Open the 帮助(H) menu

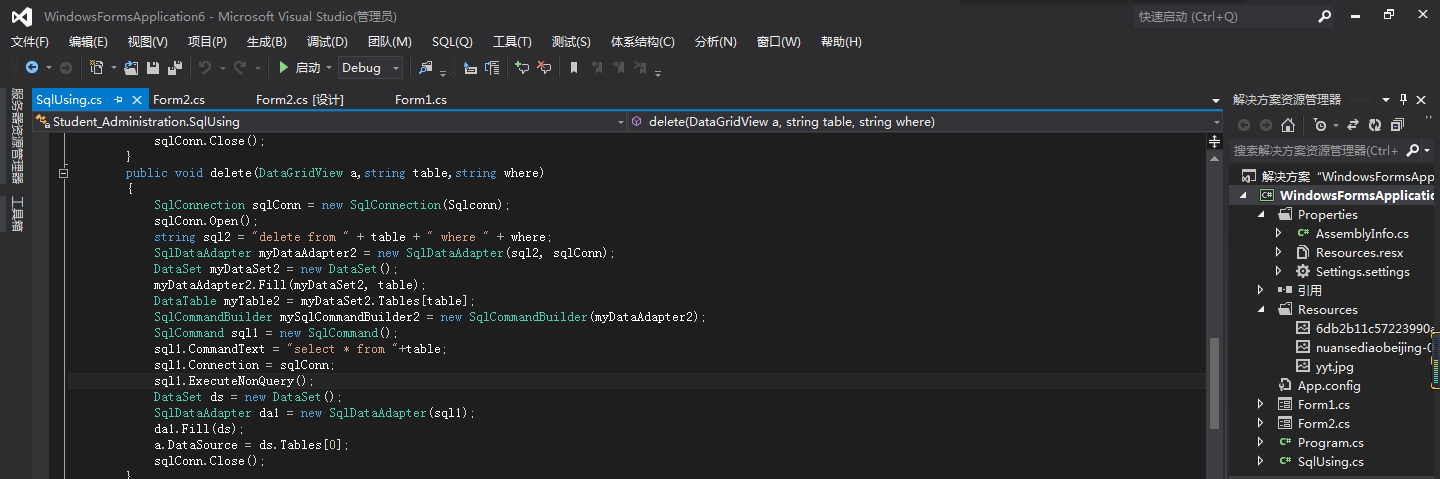click(x=841, y=41)
